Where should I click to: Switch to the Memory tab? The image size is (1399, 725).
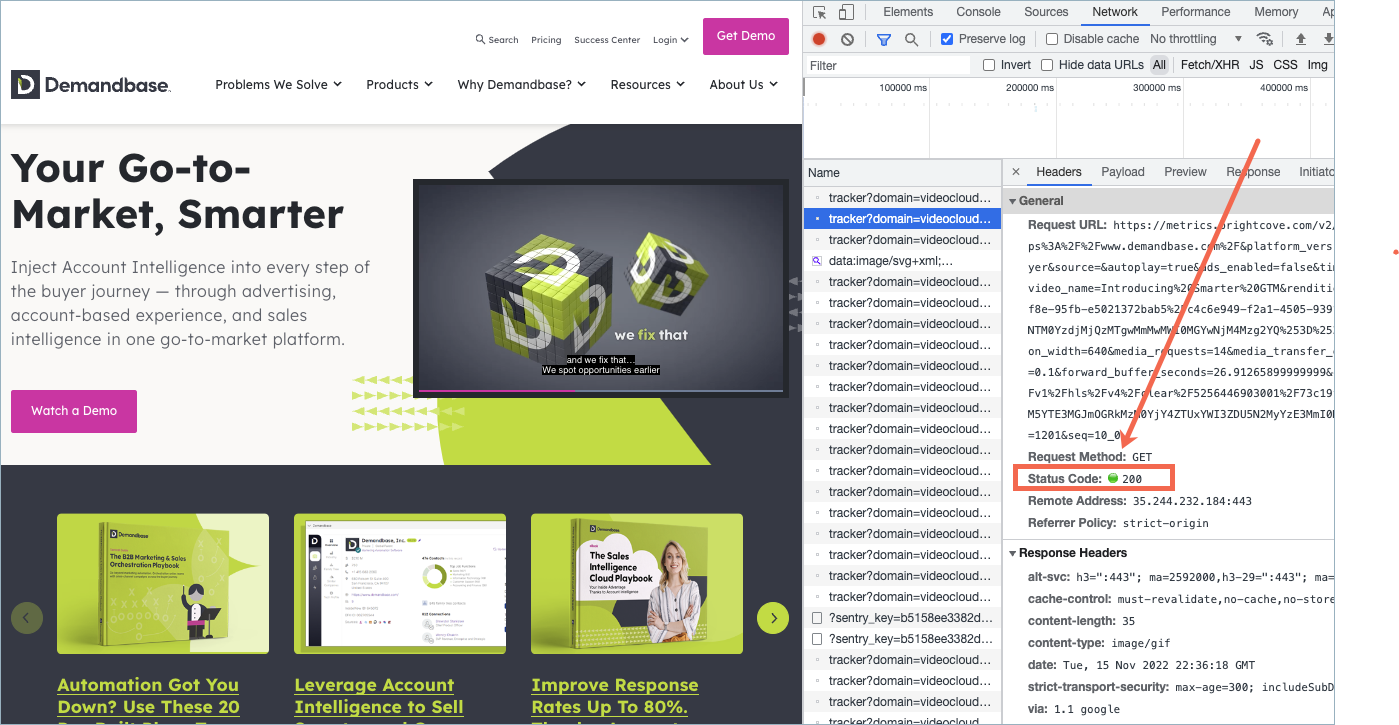(1276, 12)
